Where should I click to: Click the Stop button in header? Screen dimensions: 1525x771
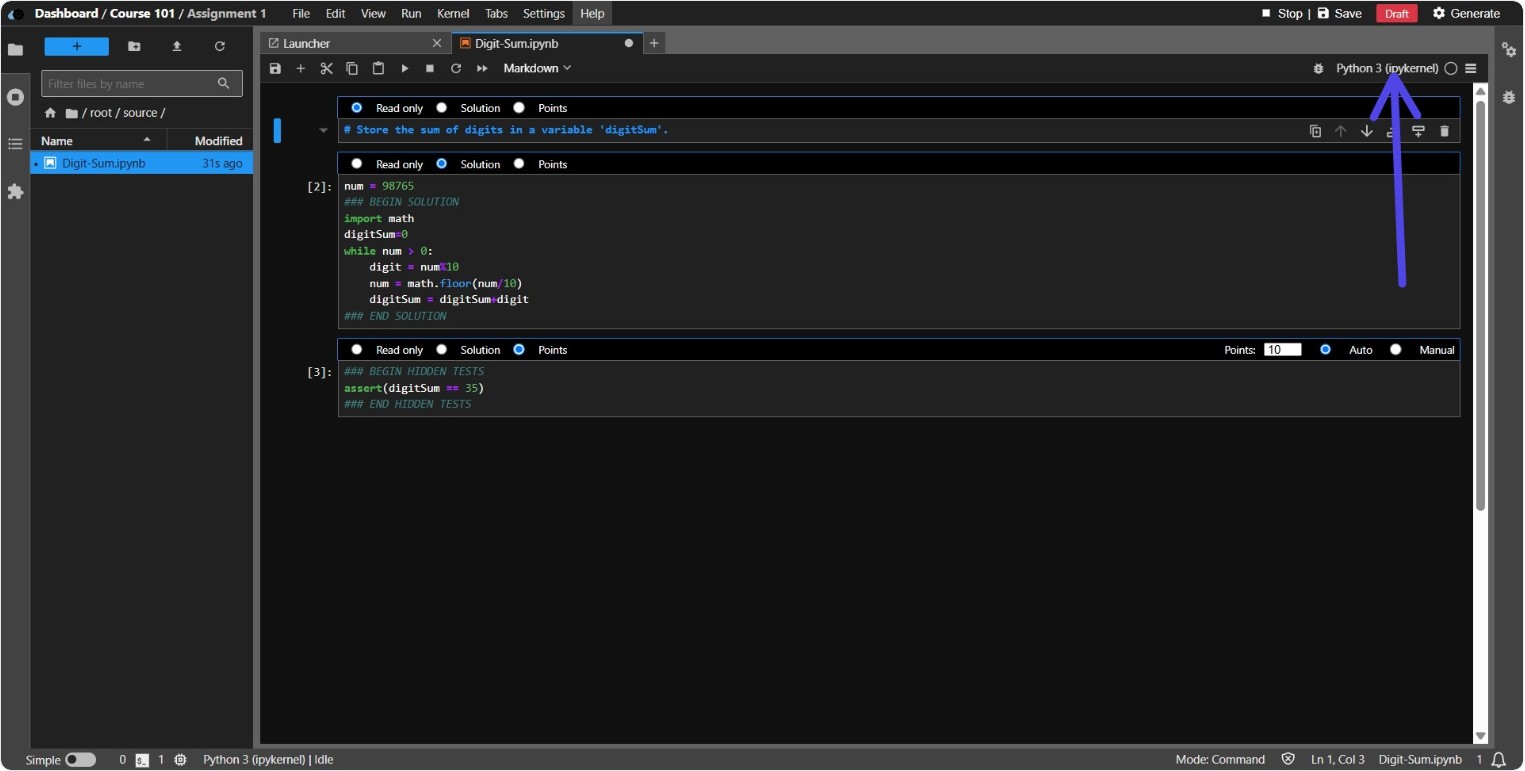1282,14
